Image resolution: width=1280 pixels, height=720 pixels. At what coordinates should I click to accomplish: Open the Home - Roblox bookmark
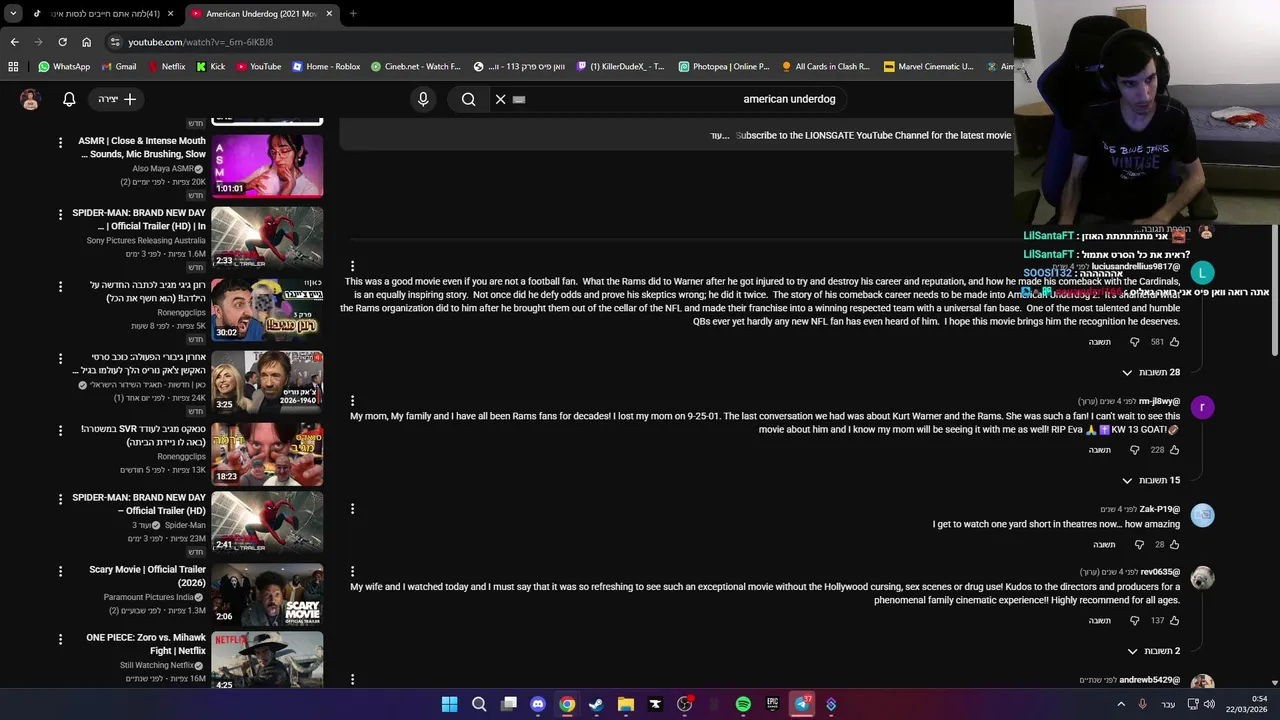pos(326,67)
